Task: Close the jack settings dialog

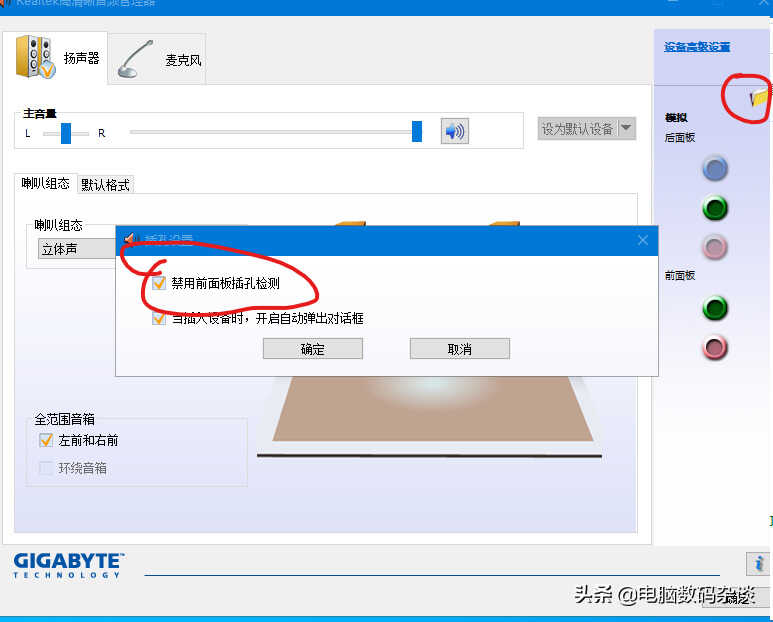Action: (642, 240)
